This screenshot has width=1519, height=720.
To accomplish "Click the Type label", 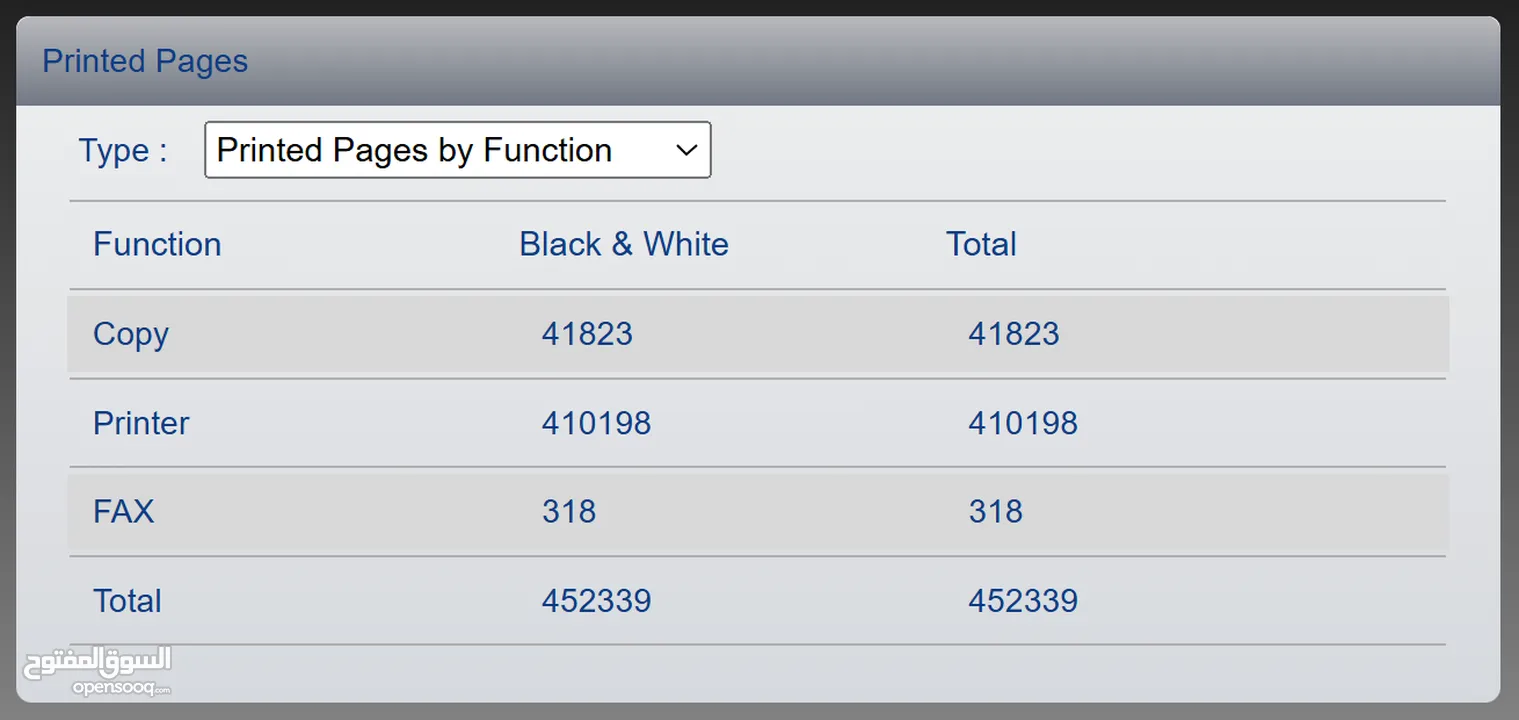I will pyautogui.click(x=123, y=151).
